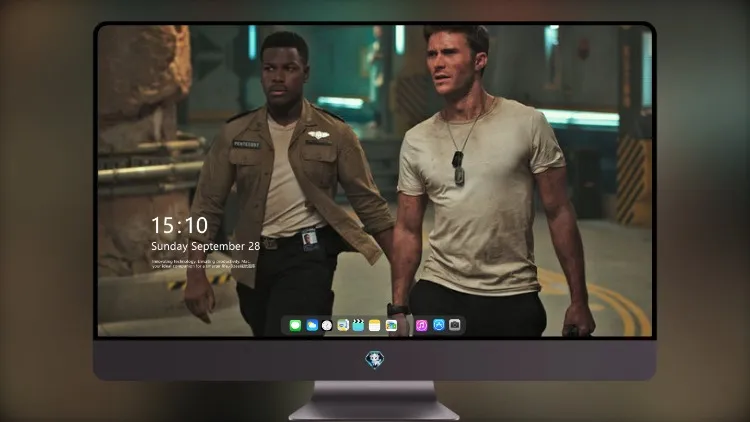Open the yellow Notes app in dock
750x422 pixels.
[x=375, y=325]
